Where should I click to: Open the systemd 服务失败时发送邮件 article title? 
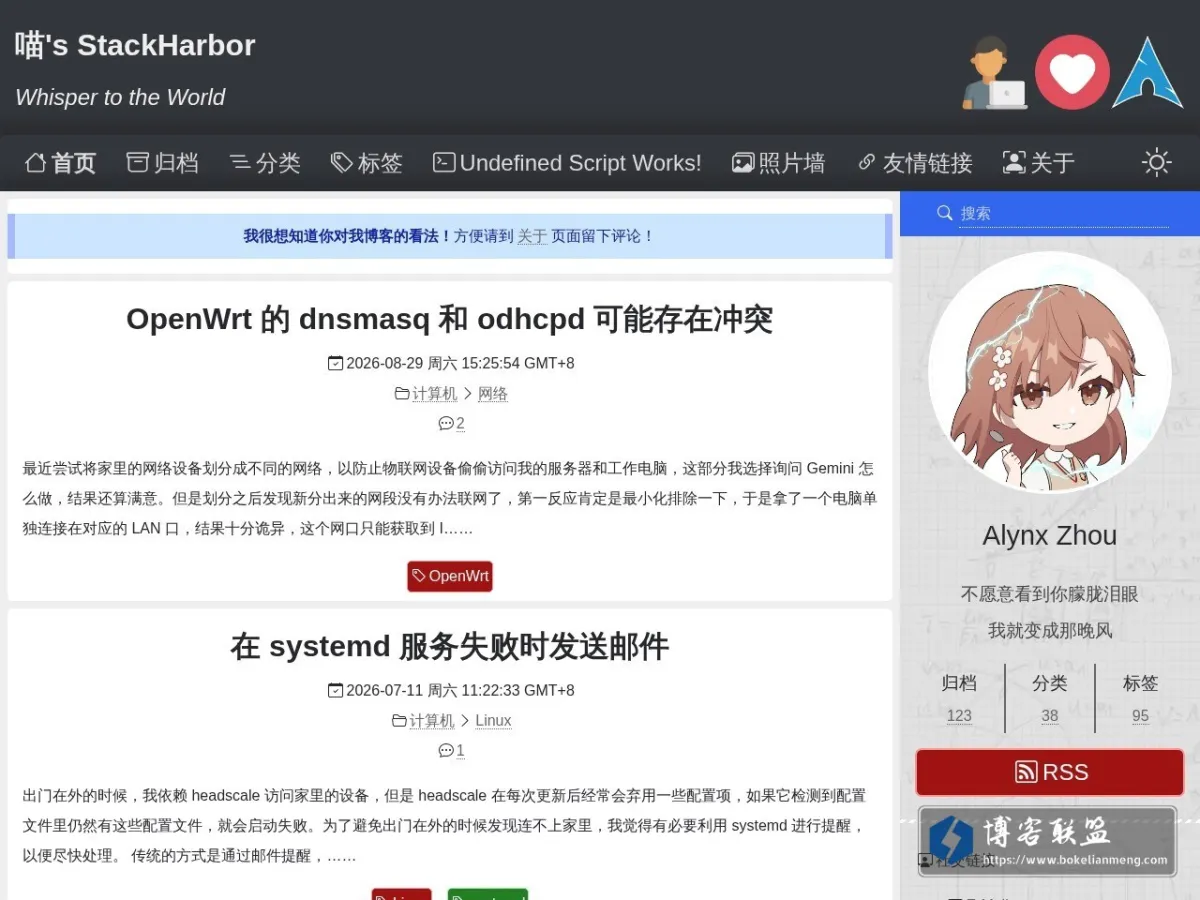[x=449, y=646]
